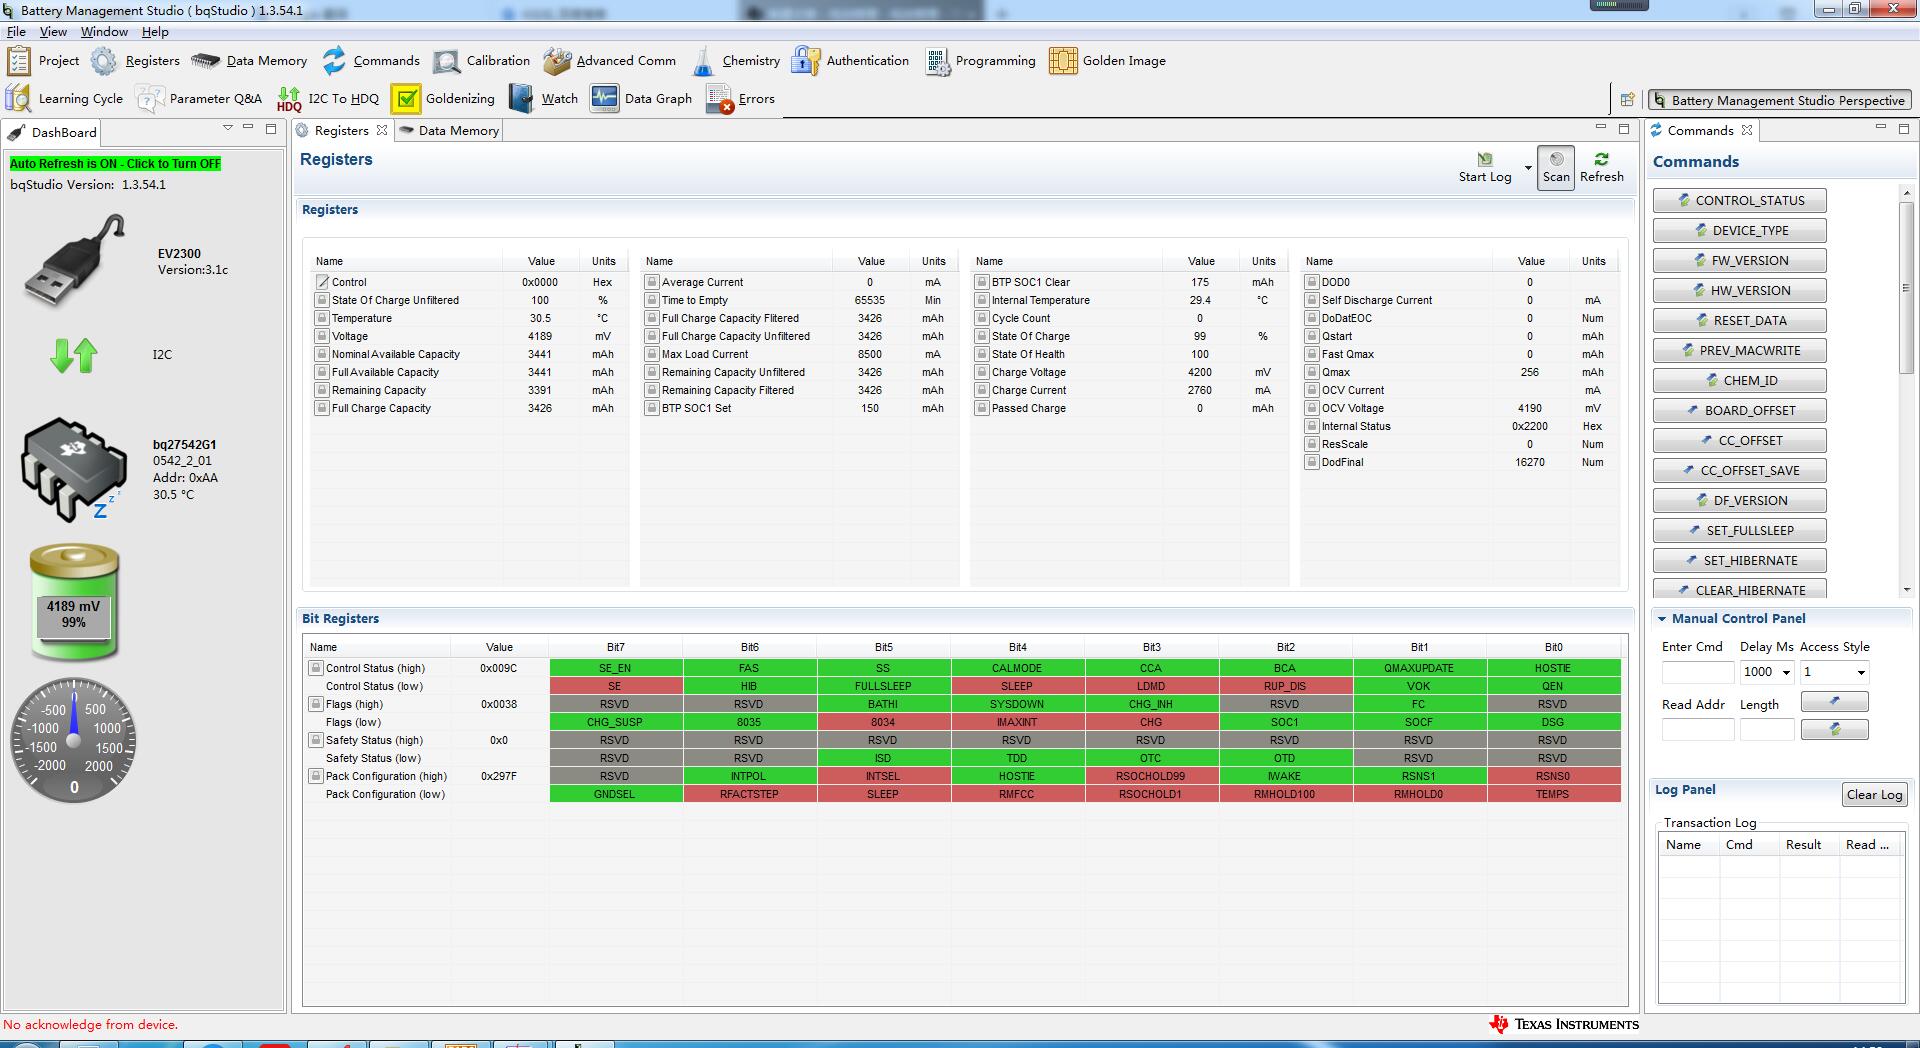Click the Enter Cmd input field
Viewport: 1920px width, 1048px height.
click(1697, 672)
